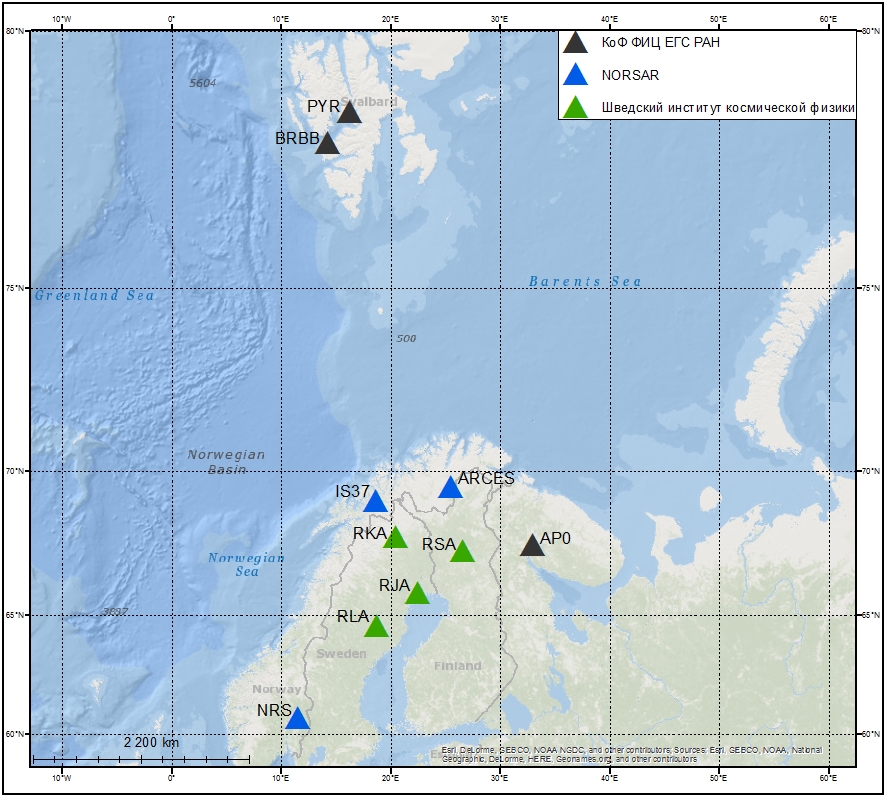
Task: Click the Barents Sea label
Action: tap(585, 282)
